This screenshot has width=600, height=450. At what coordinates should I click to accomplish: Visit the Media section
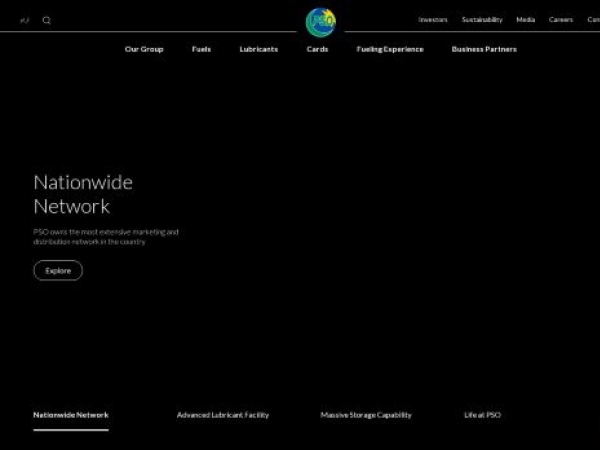click(526, 20)
